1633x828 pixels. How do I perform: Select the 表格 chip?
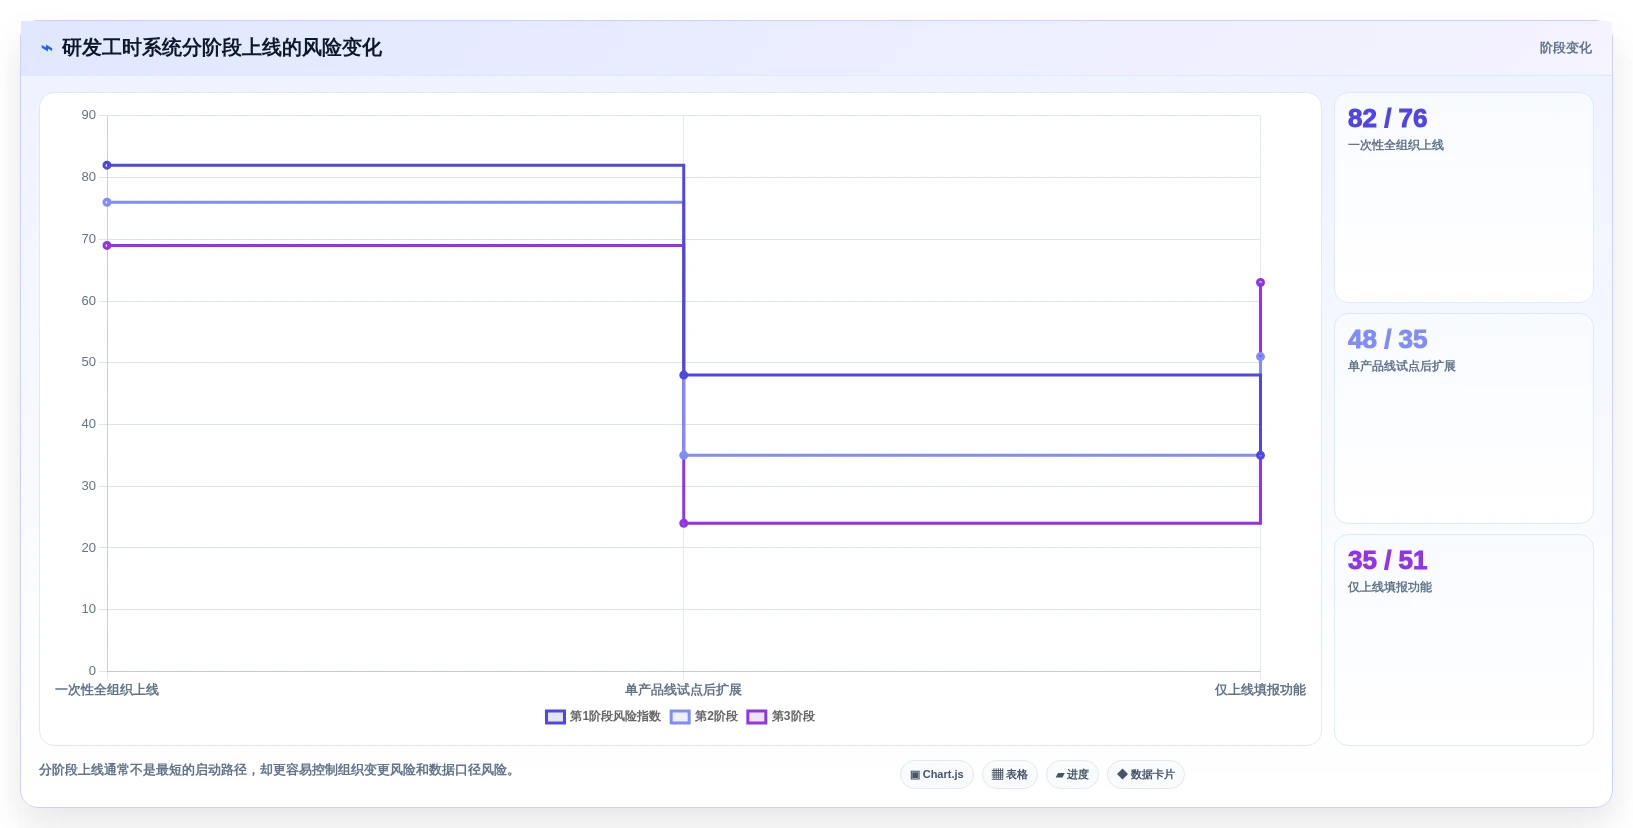click(x=1010, y=775)
